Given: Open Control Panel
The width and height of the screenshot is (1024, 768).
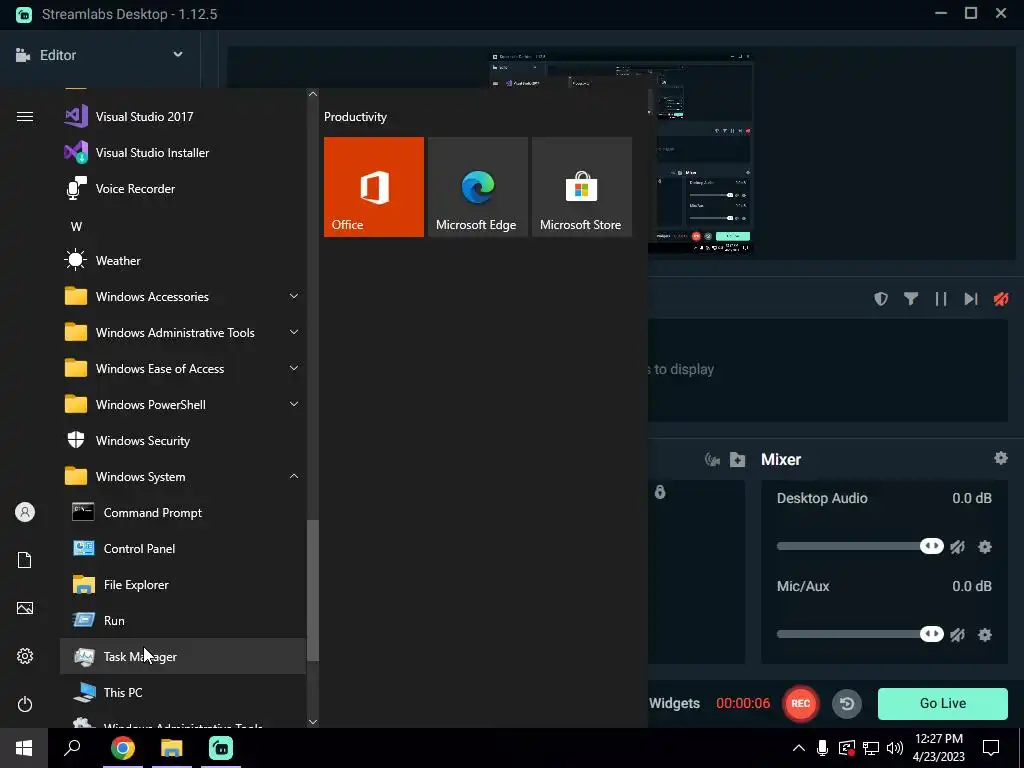Looking at the screenshot, I should (x=183, y=549).
